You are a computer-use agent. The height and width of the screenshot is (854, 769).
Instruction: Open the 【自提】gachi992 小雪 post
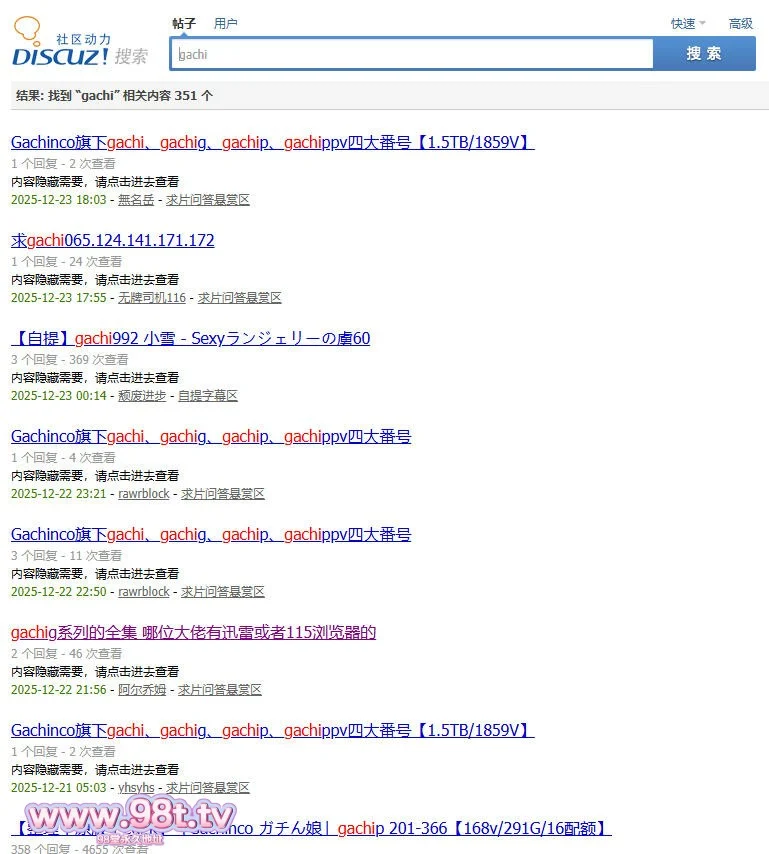(190, 338)
